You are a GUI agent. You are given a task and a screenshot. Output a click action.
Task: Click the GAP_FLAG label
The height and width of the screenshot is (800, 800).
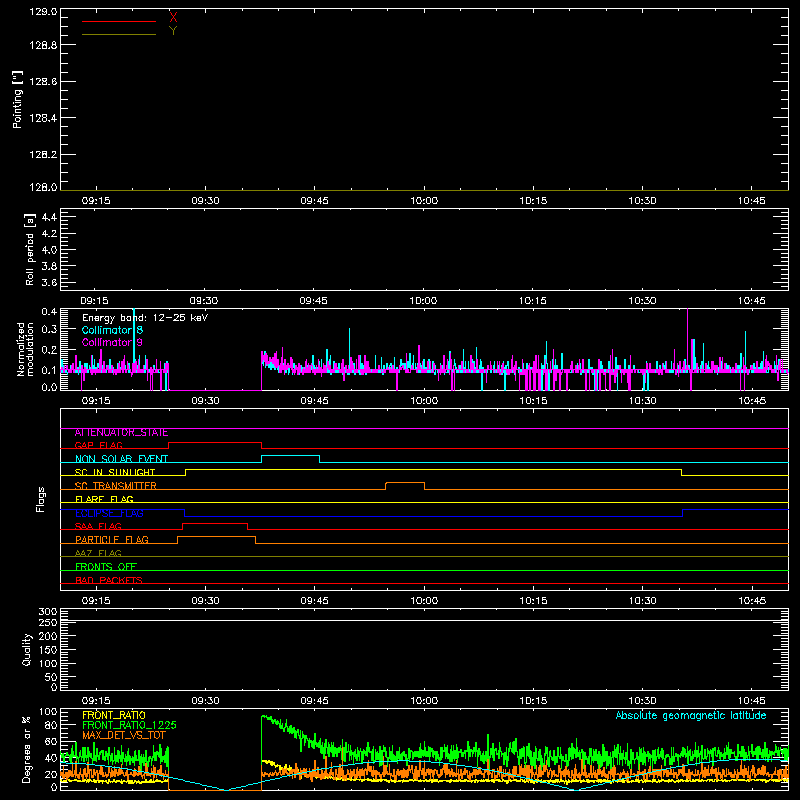[x=98, y=445]
